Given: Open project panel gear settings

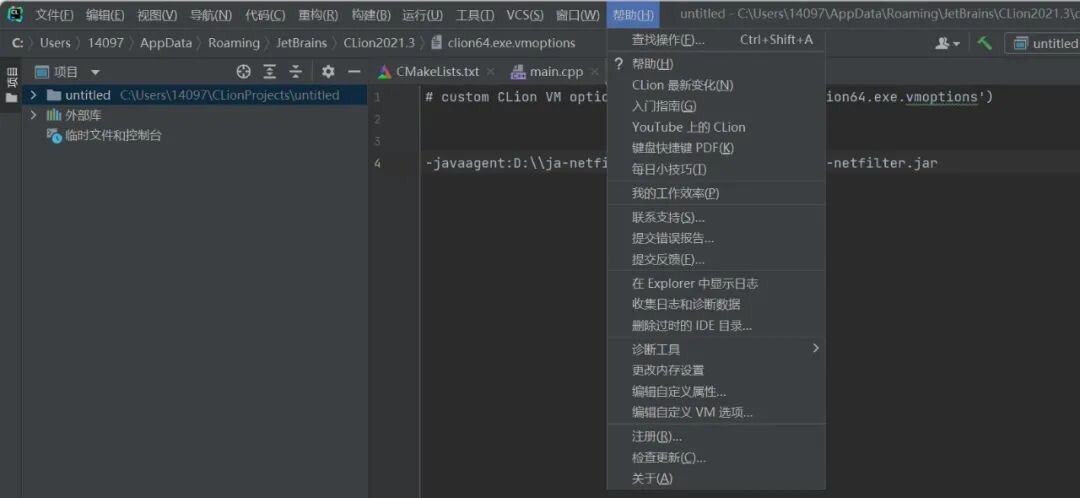Looking at the screenshot, I should 329,72.
